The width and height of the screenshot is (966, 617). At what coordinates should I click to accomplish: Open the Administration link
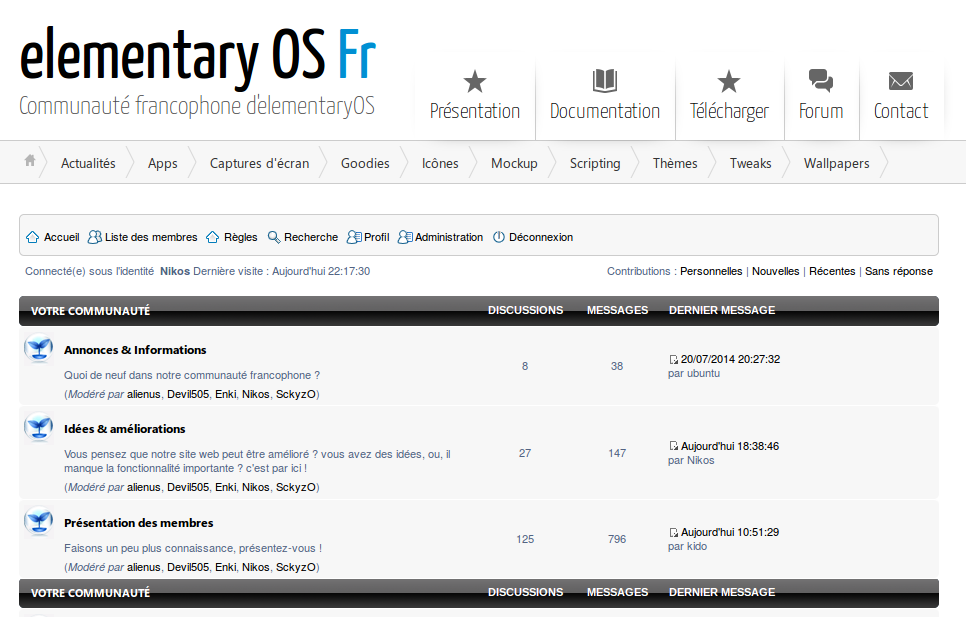click(x=448, y=237)
